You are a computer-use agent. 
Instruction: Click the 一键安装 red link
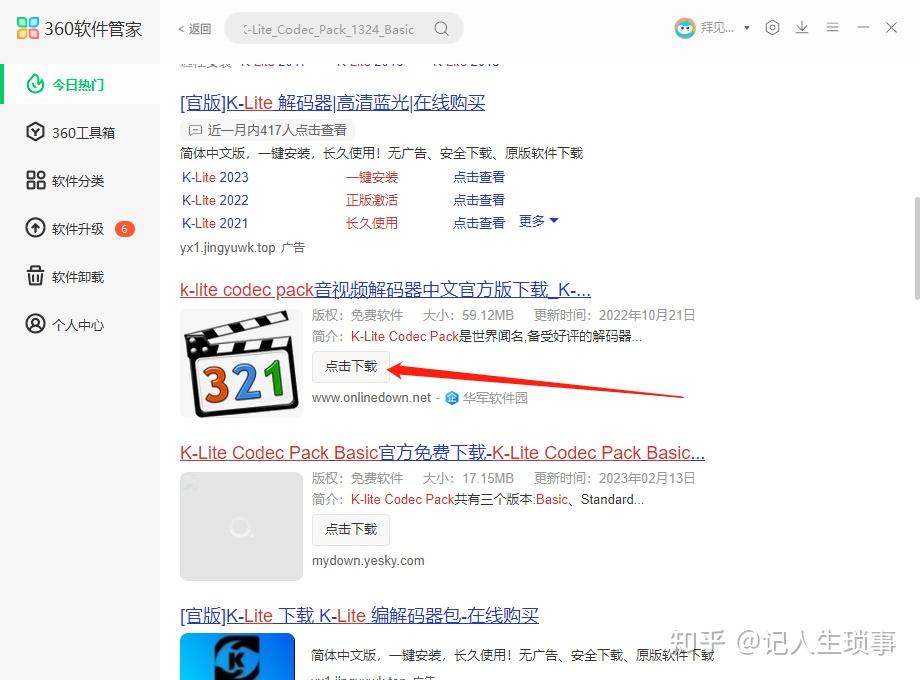(372, 177)
